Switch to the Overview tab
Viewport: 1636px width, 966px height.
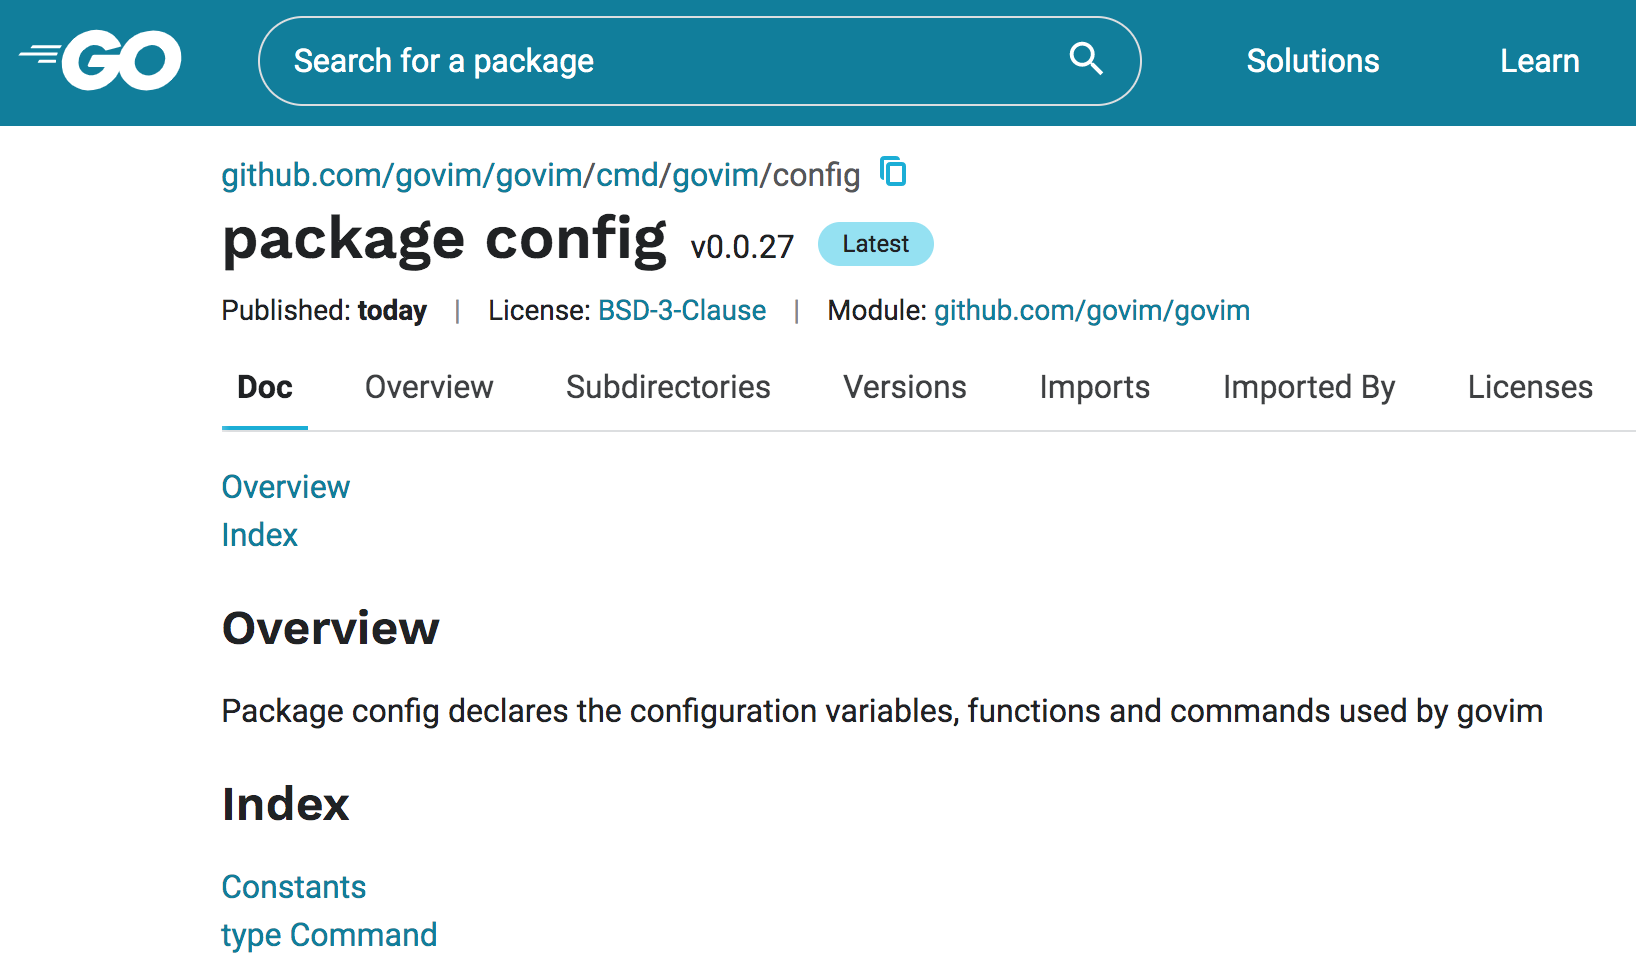[428, 387]
